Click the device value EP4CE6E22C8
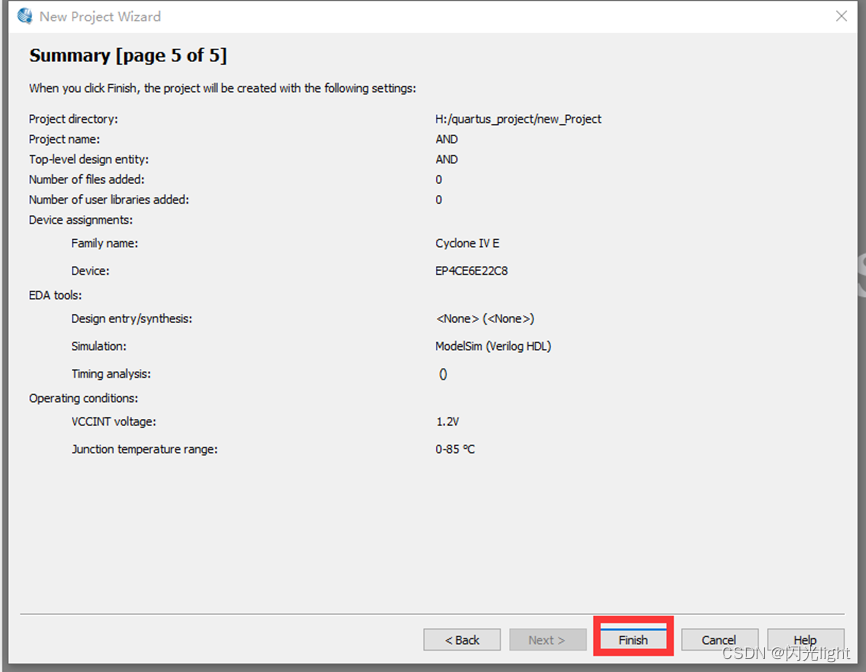866x672 pixels. click(472, 271)
